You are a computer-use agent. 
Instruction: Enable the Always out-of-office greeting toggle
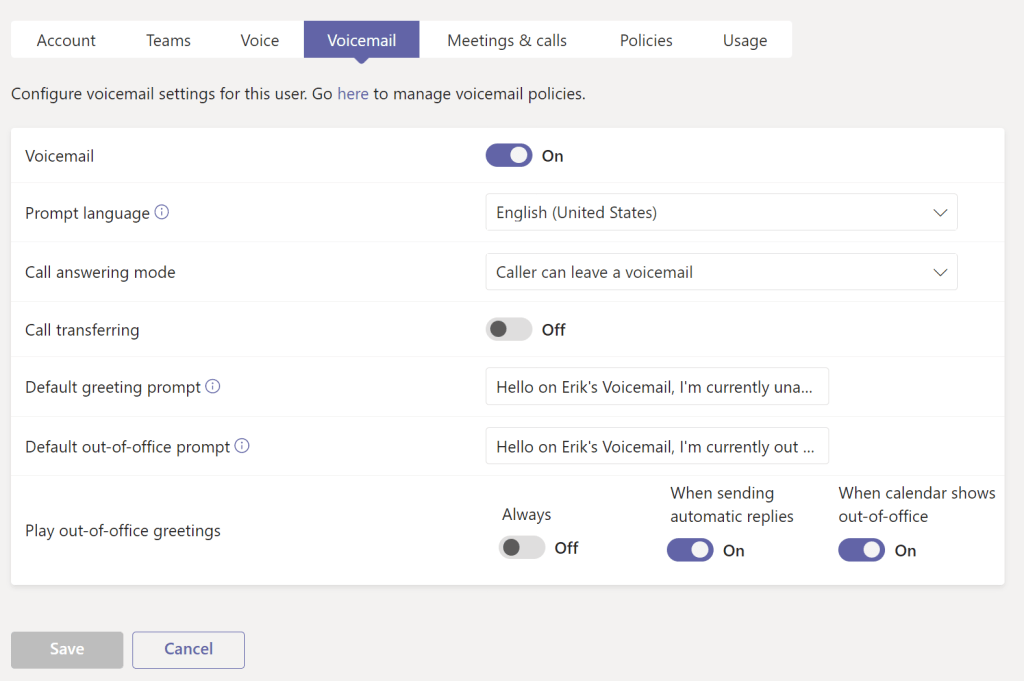coord(522,548)
